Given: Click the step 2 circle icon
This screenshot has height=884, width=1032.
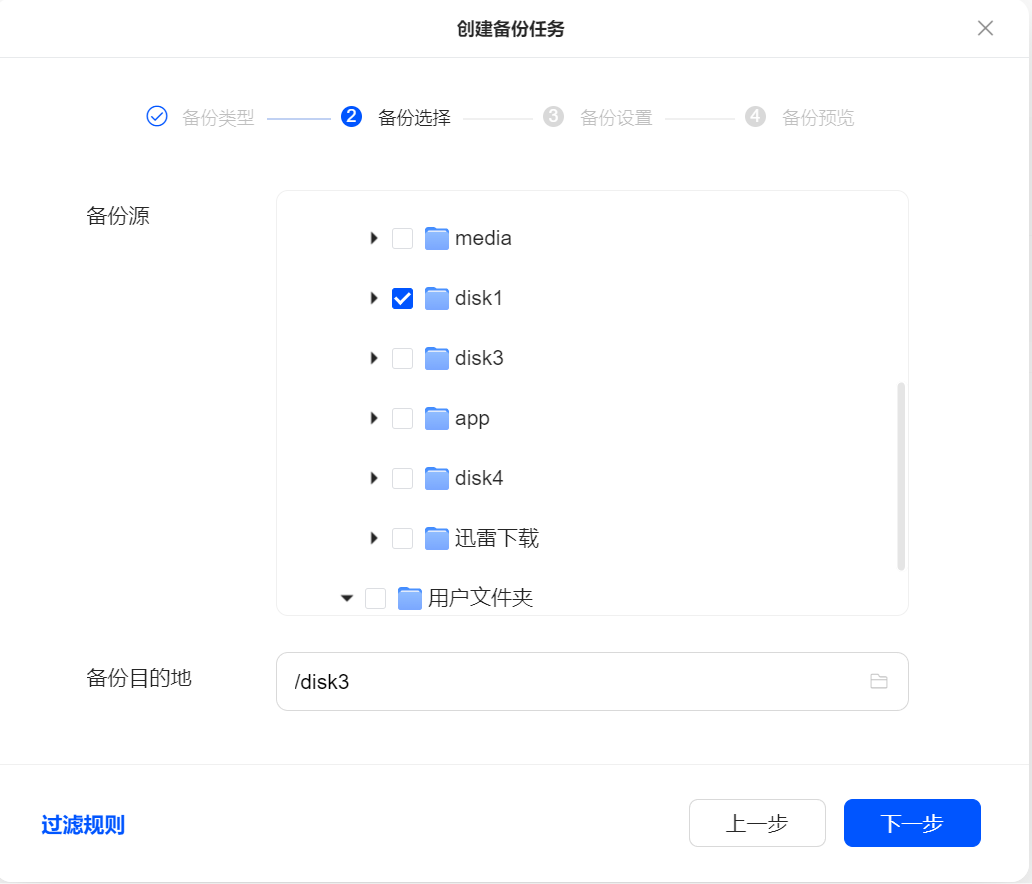Looking at the screenshot, I should pos(351,117).
